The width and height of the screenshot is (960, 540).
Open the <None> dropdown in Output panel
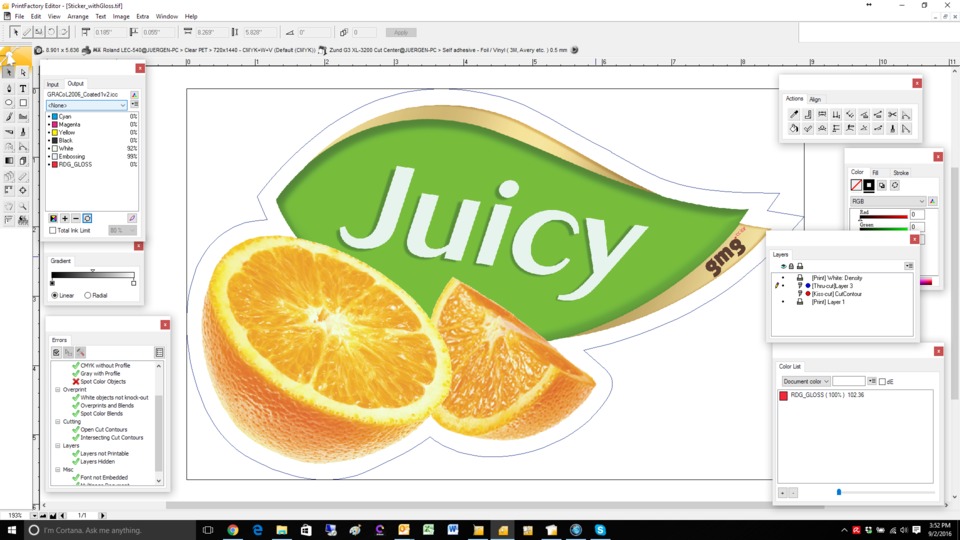pyautogui.click(x=86, y=105)
